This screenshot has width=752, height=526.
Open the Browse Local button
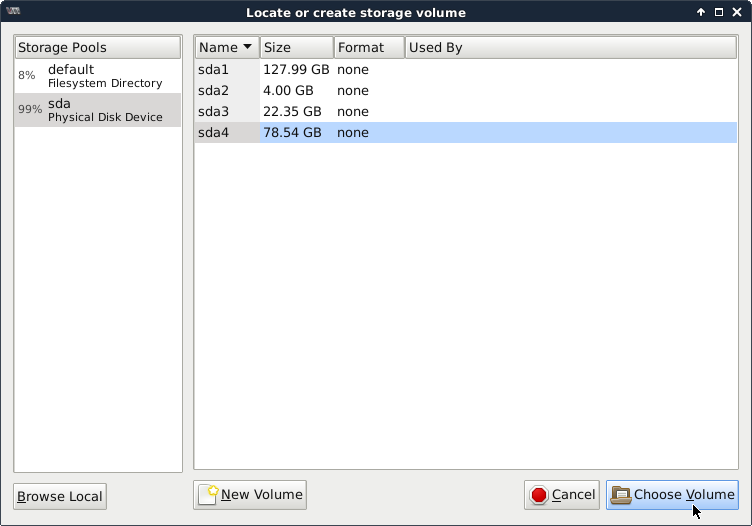click(x=60, y=497)
